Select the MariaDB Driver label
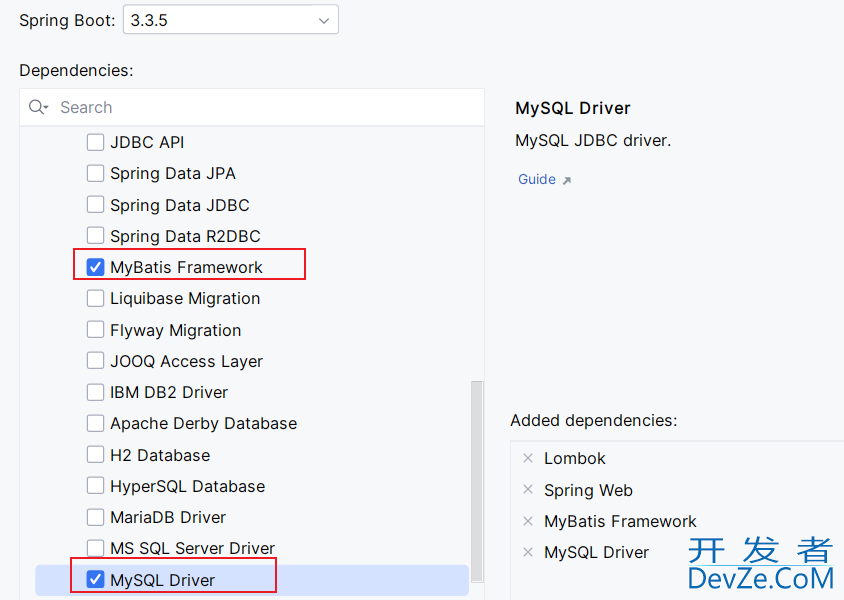Image resolution: width=844 pixels, height=600 pixels. pos(168,518)
